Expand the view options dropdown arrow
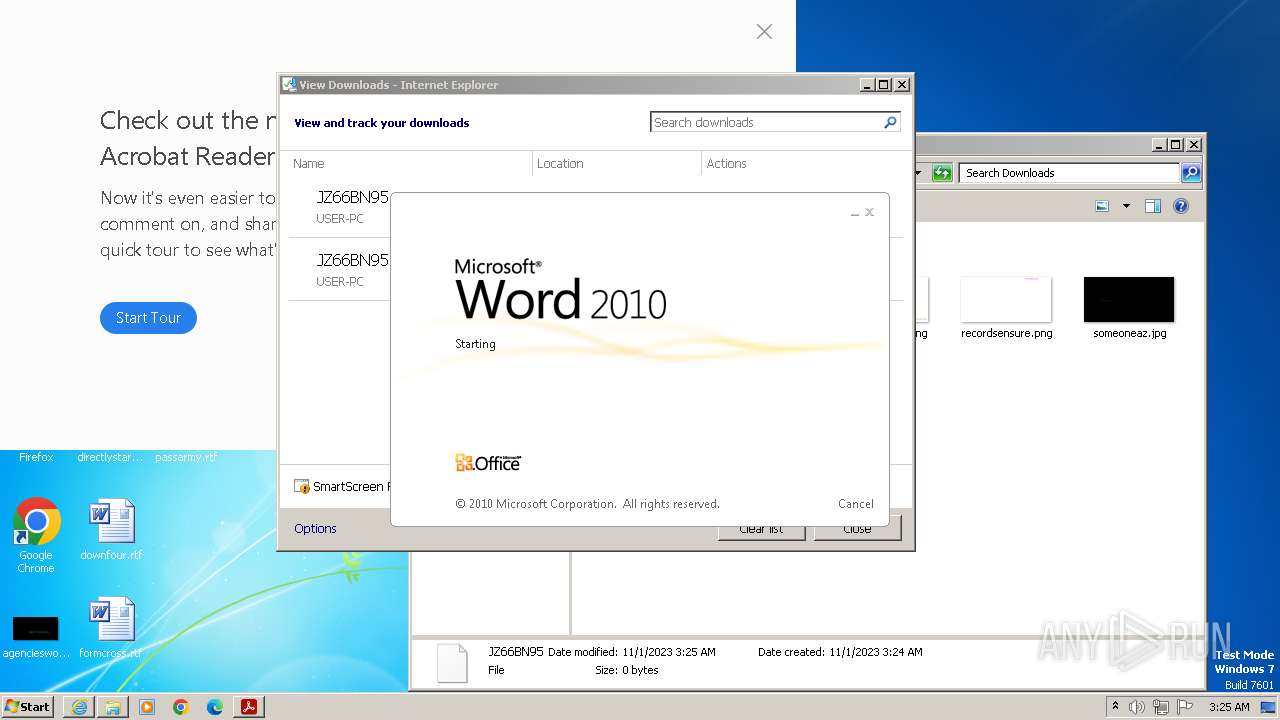Image resolution: width=1280 pixels, height=720 pixels. tap(1126, 206)
